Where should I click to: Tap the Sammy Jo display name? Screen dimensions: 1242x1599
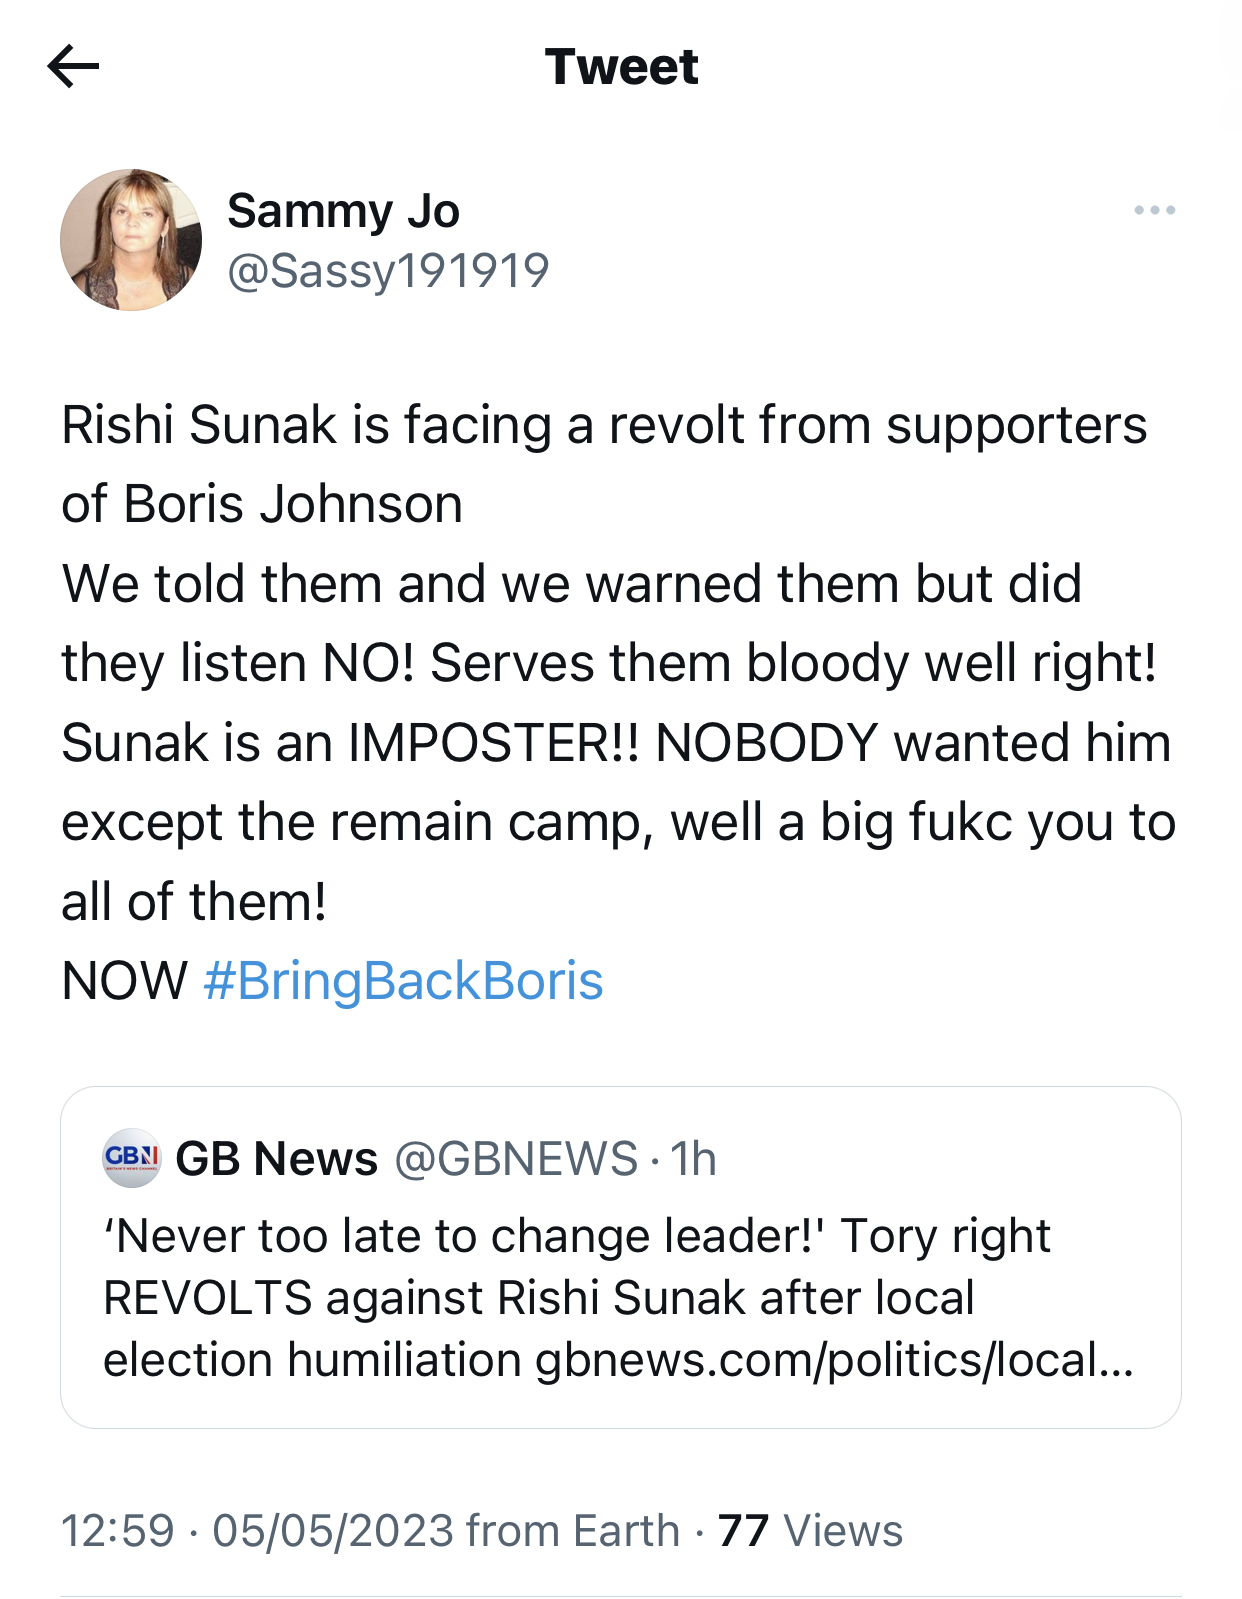(x=343, y=211)
